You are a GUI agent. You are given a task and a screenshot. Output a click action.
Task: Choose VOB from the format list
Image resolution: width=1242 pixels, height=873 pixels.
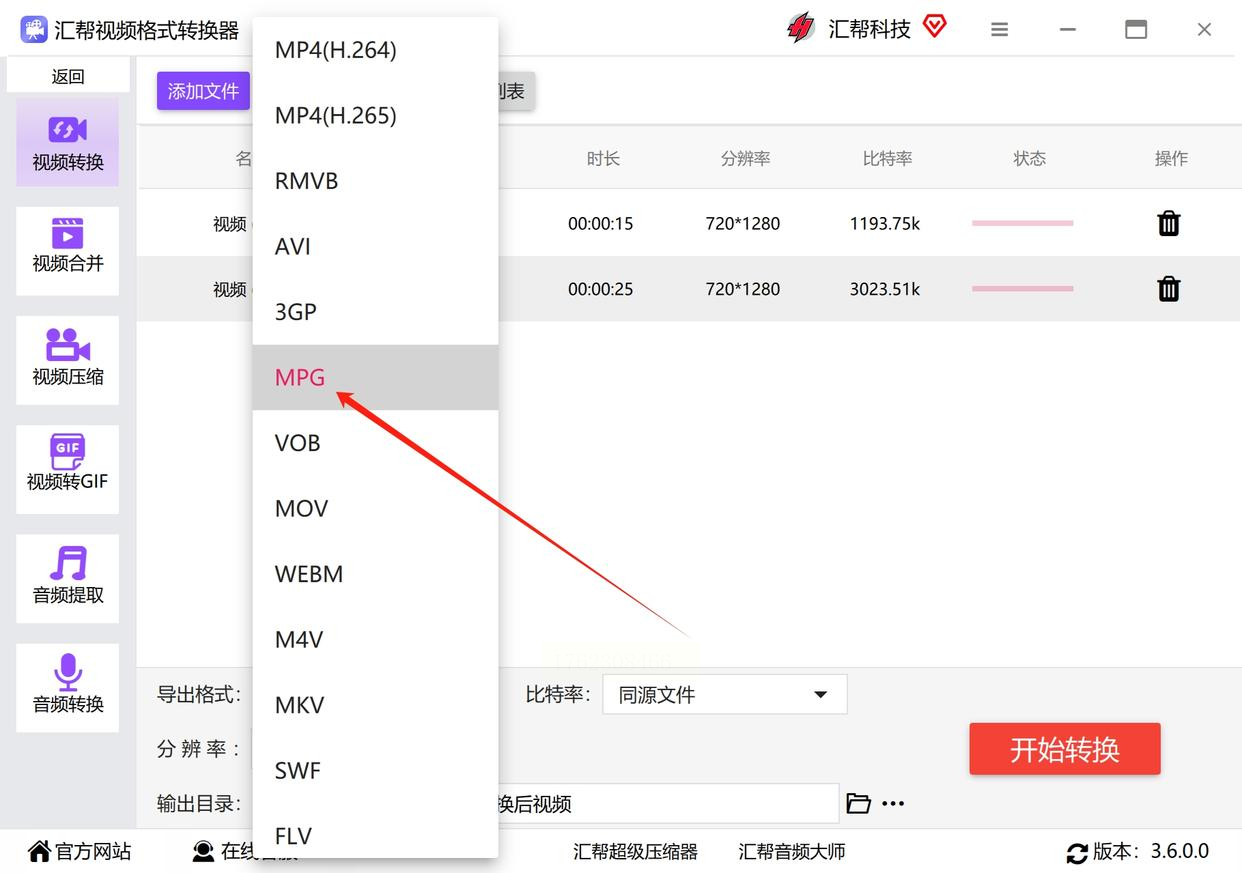[x=375, y=443]
